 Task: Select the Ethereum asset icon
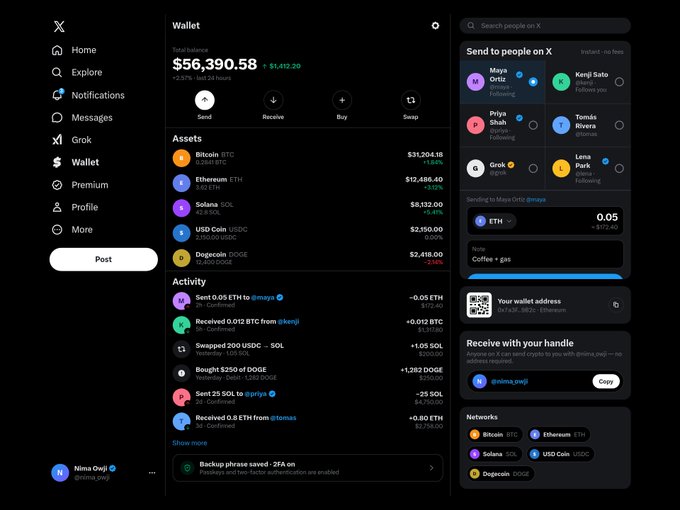click(181, 183)
